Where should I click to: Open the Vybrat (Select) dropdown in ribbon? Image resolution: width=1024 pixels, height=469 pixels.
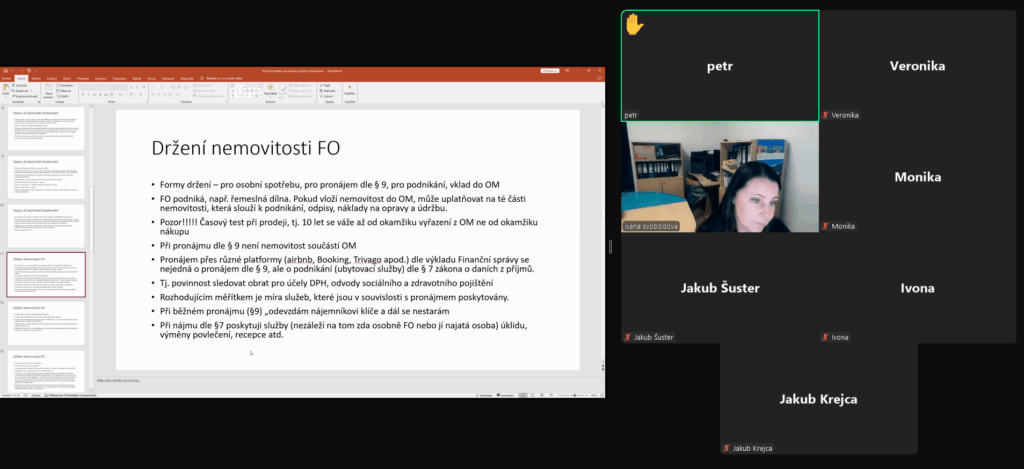(327, 96)
